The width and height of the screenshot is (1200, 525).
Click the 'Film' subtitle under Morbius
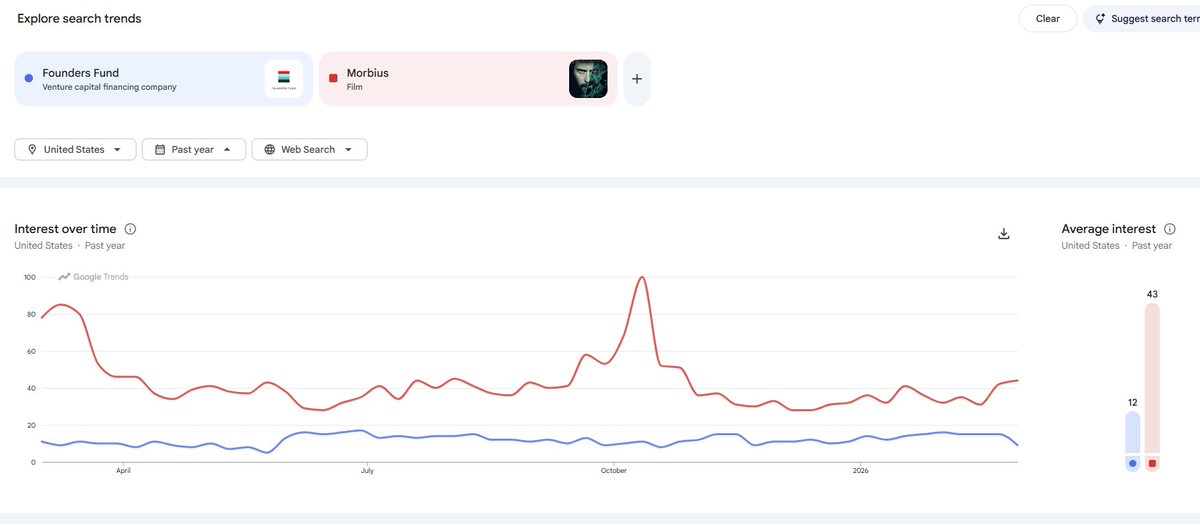355,87
